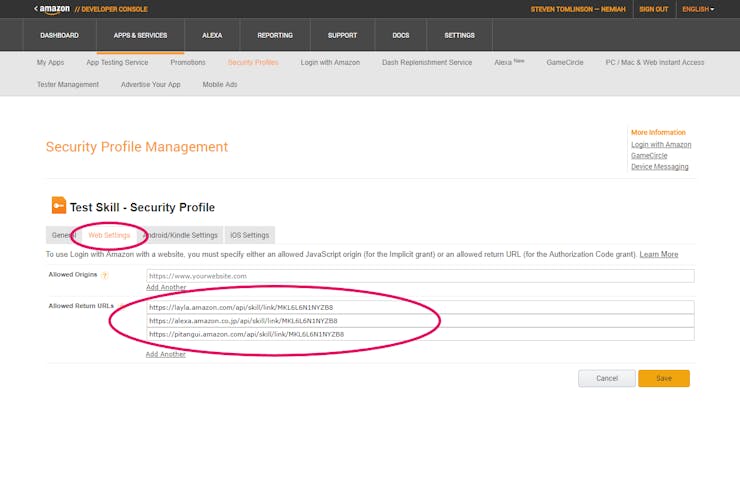Image resolution: width=740 pixels, height=496 pixels.
Task: Open GameCircle submenu link
Action: pos(564,62)
